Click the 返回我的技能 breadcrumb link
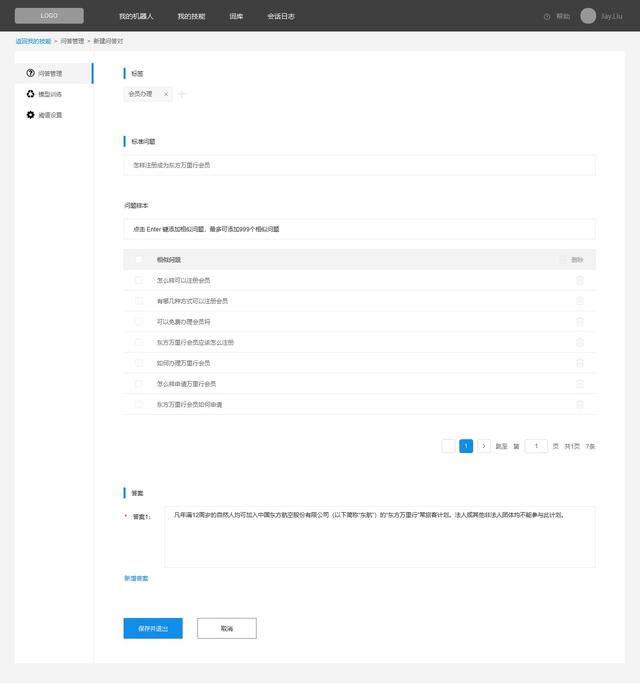 (x=34, y=41)
